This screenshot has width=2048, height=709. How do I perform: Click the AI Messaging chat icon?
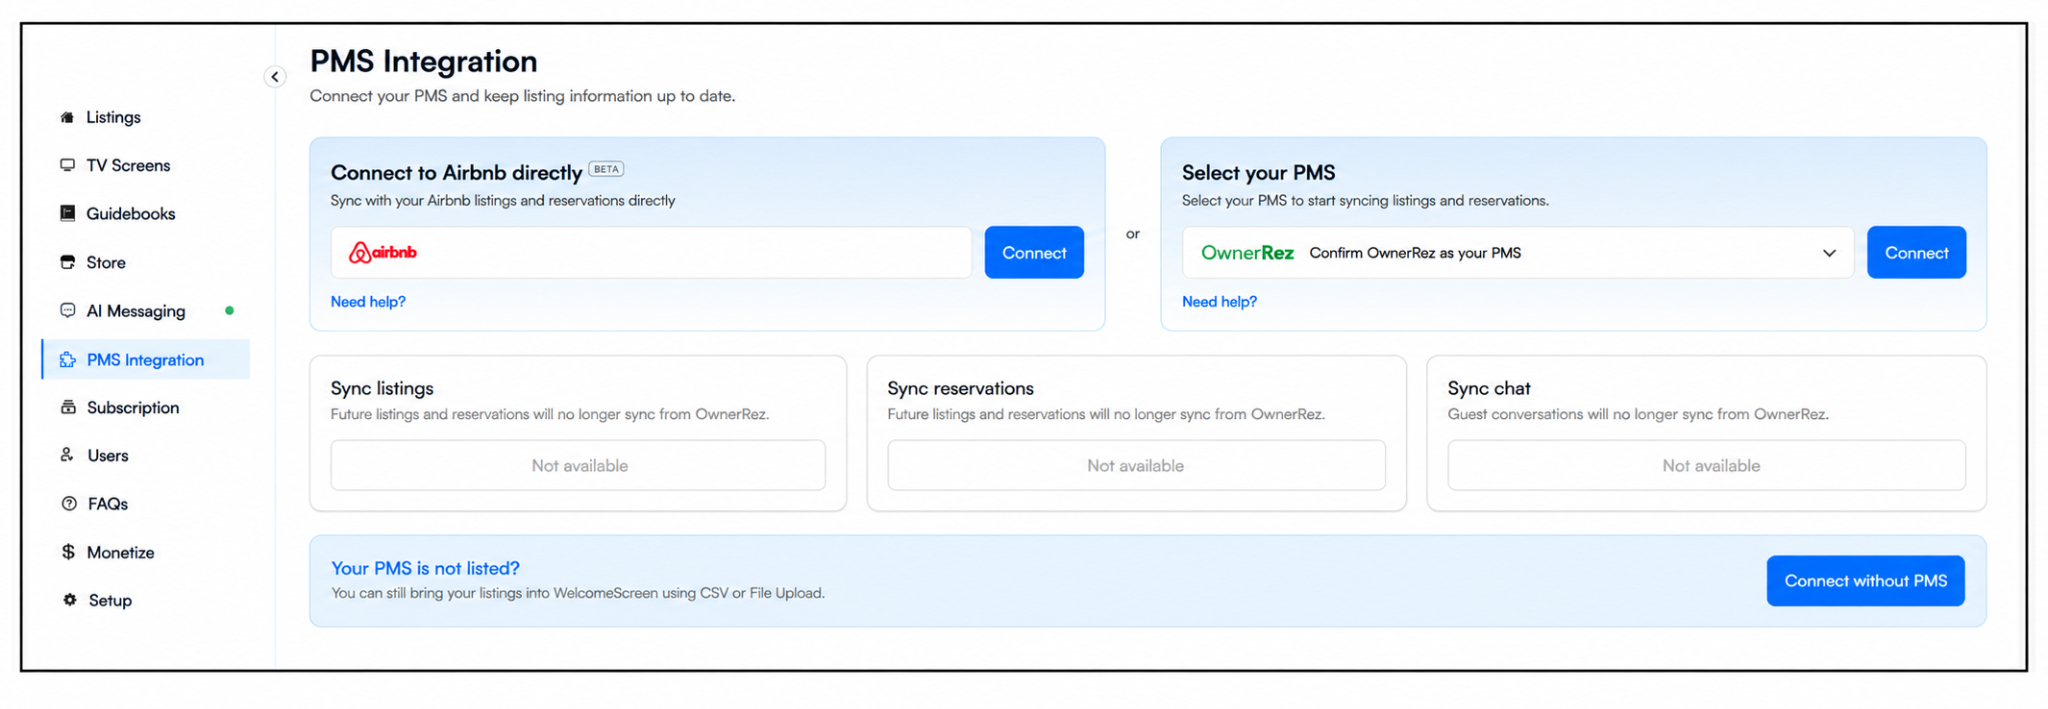[67, 310]
